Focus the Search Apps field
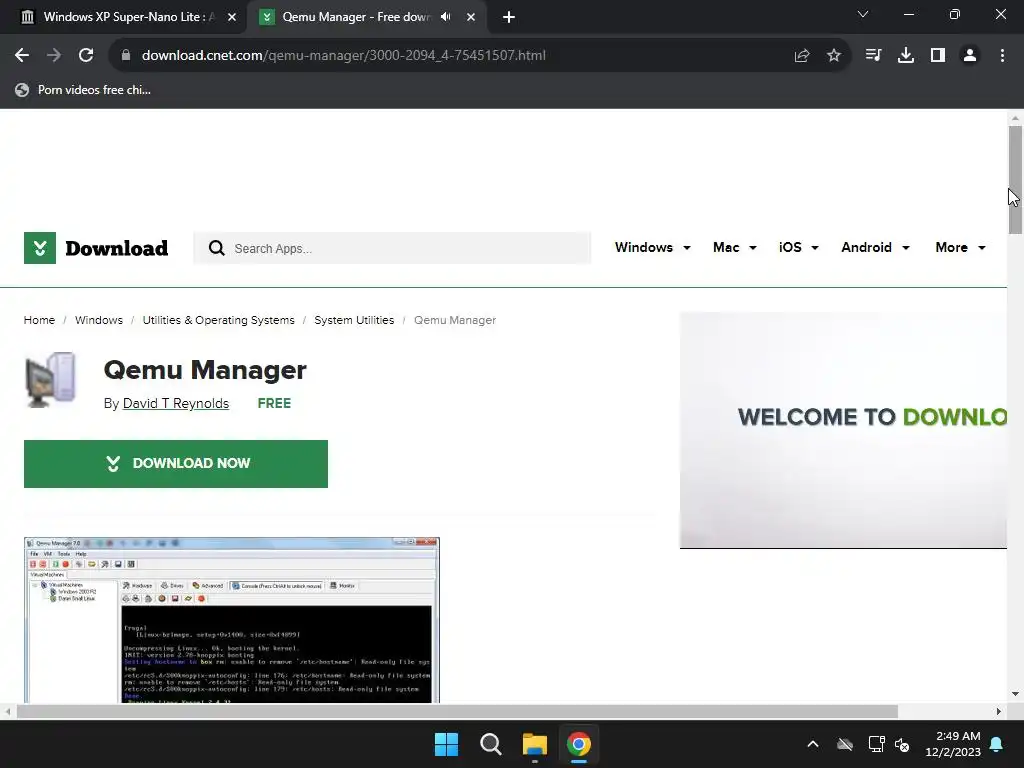Image resolution: width=1024 pixels, height=768 pixels. point(392,248)
